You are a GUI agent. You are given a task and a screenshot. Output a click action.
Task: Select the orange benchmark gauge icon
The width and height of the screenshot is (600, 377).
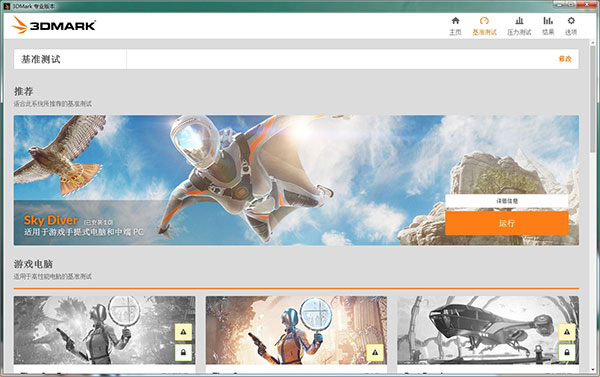tap(484, 21)
